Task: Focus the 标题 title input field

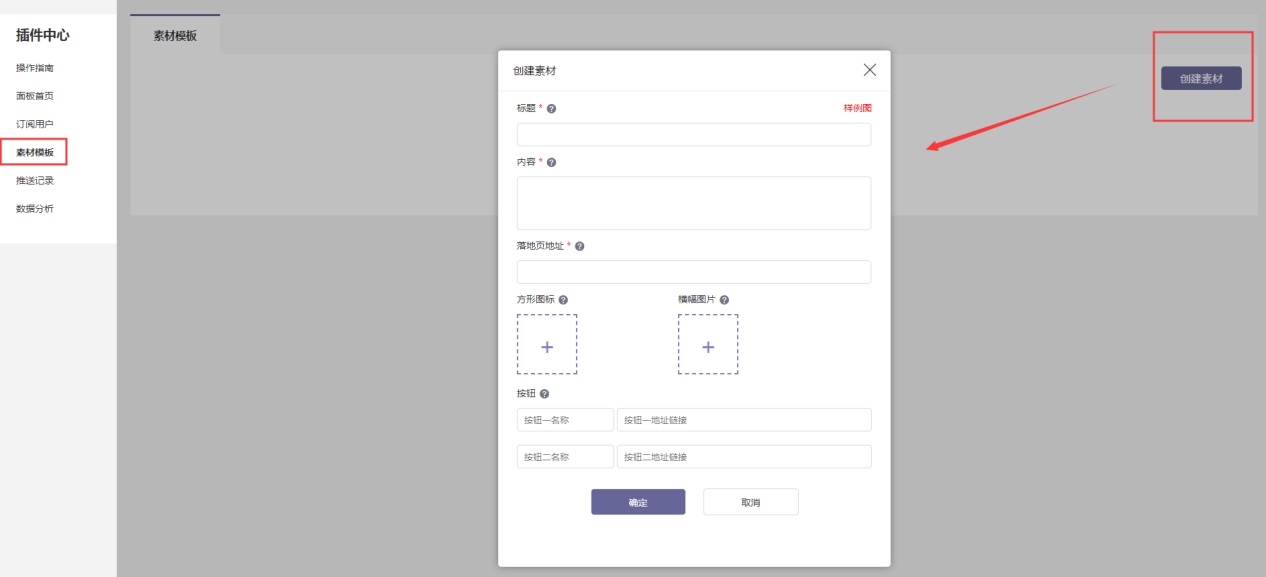Action: tap(693, 135)
